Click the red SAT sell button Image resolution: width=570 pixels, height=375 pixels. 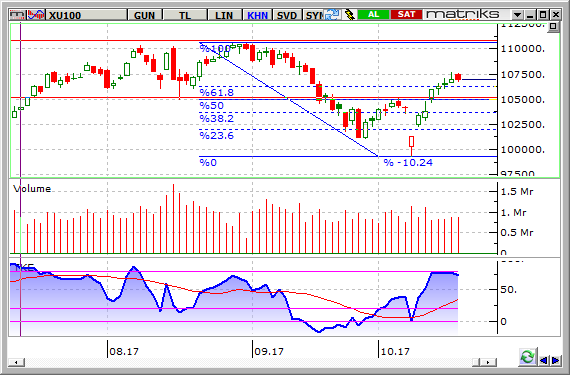click(x=406, y=15)
